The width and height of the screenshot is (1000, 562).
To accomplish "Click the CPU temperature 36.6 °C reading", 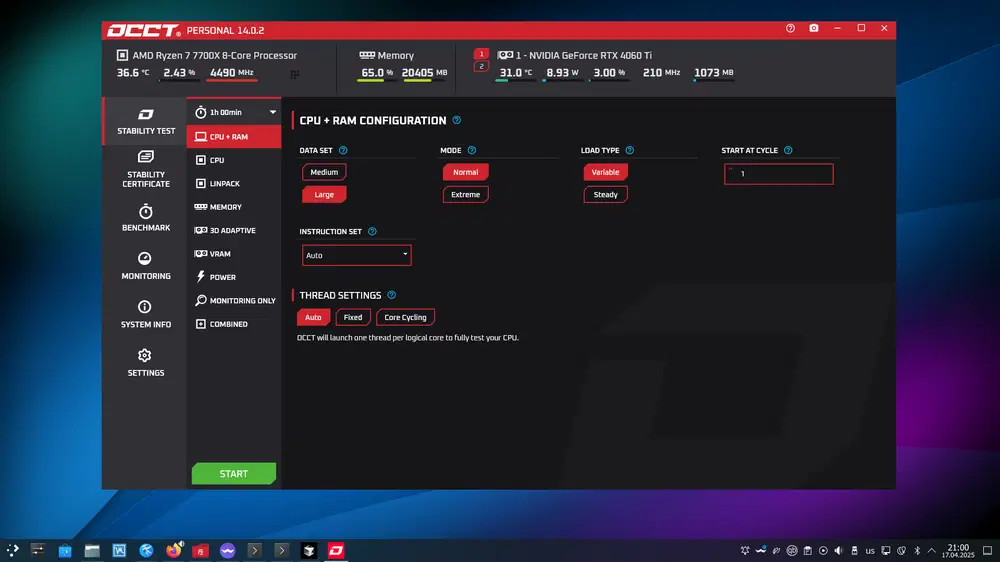I will point(133,73).
